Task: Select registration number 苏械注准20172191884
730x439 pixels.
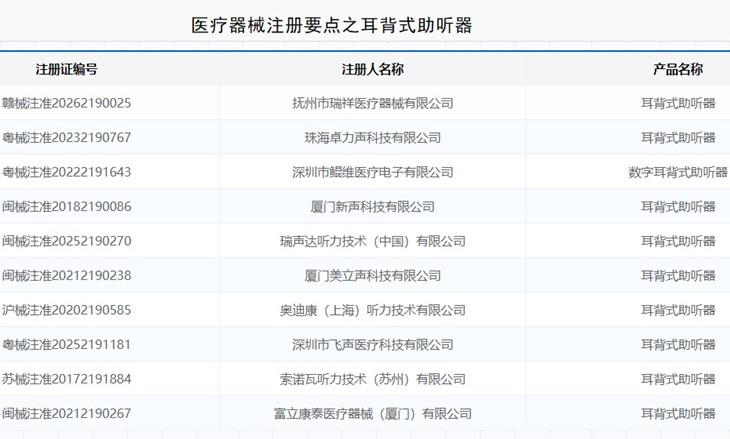Action: click(x=67, y=378)
